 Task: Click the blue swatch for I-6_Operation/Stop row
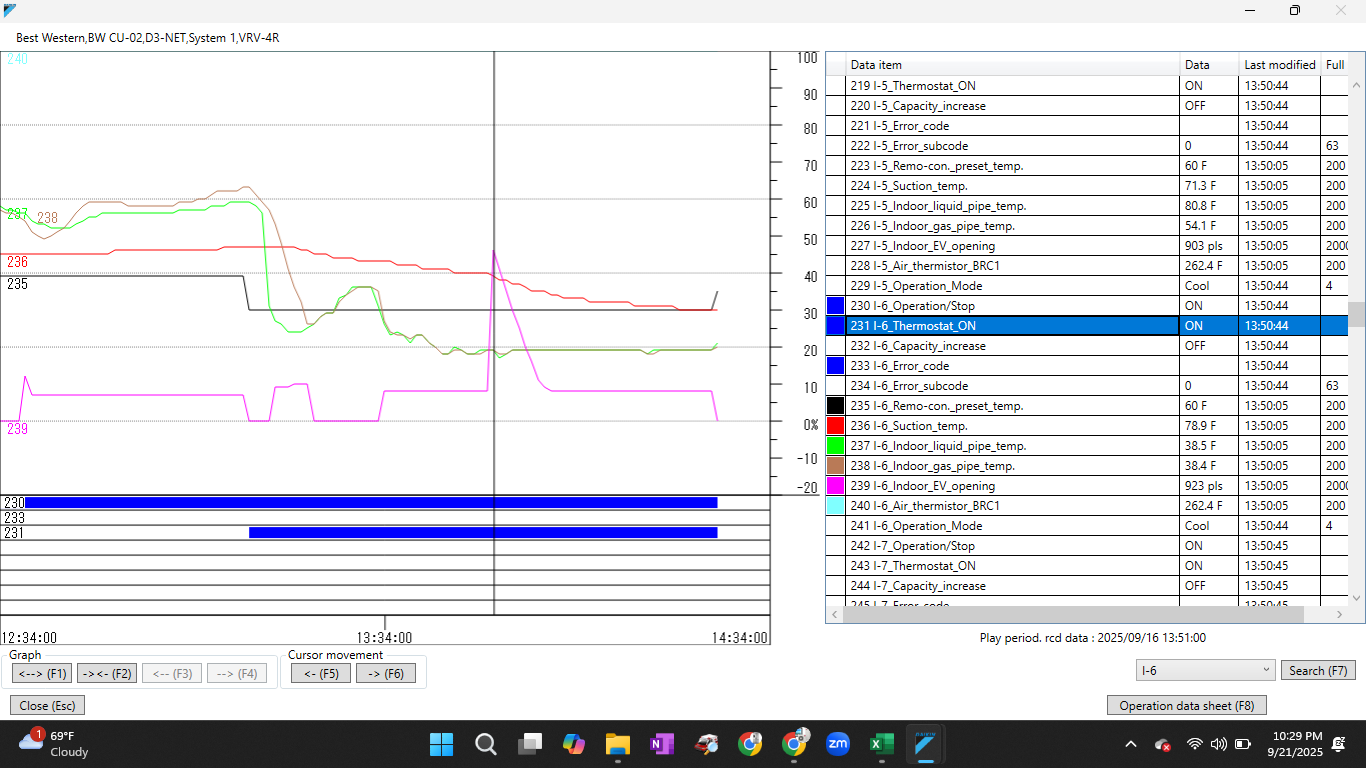tap(836, 305)
